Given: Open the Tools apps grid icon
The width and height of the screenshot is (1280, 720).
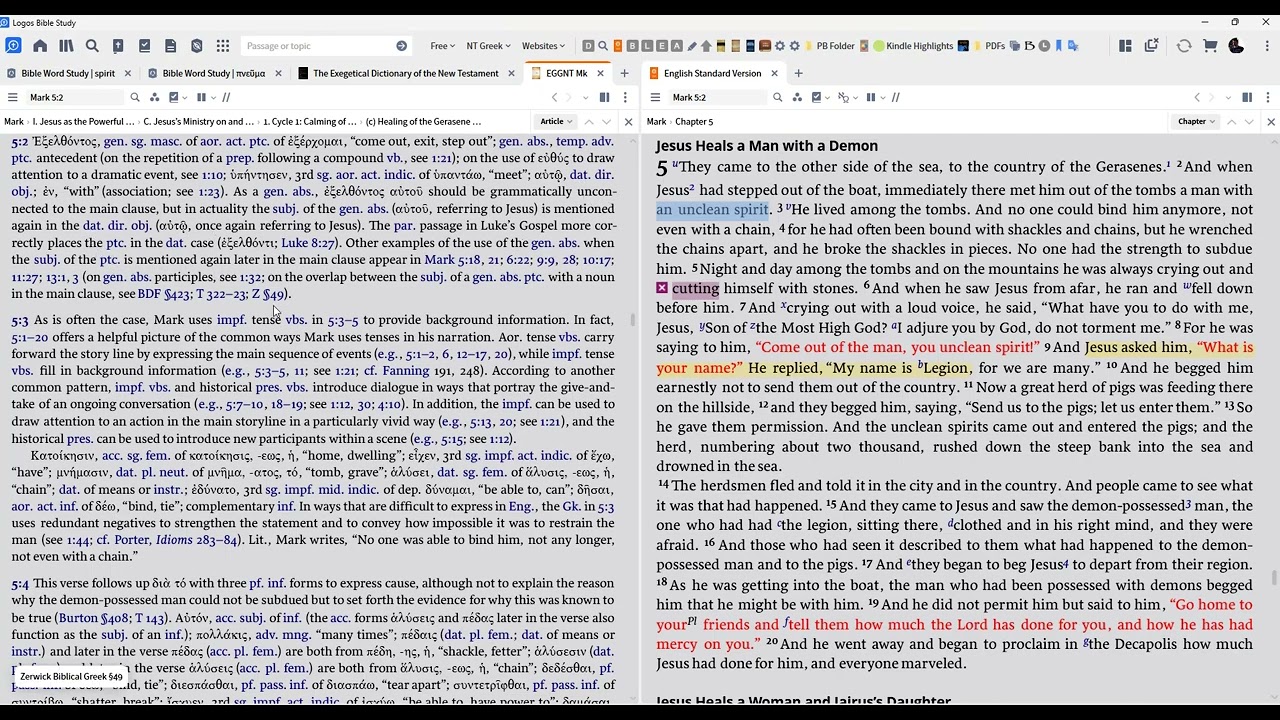Looking at the screenshot, I should point(223,45).
